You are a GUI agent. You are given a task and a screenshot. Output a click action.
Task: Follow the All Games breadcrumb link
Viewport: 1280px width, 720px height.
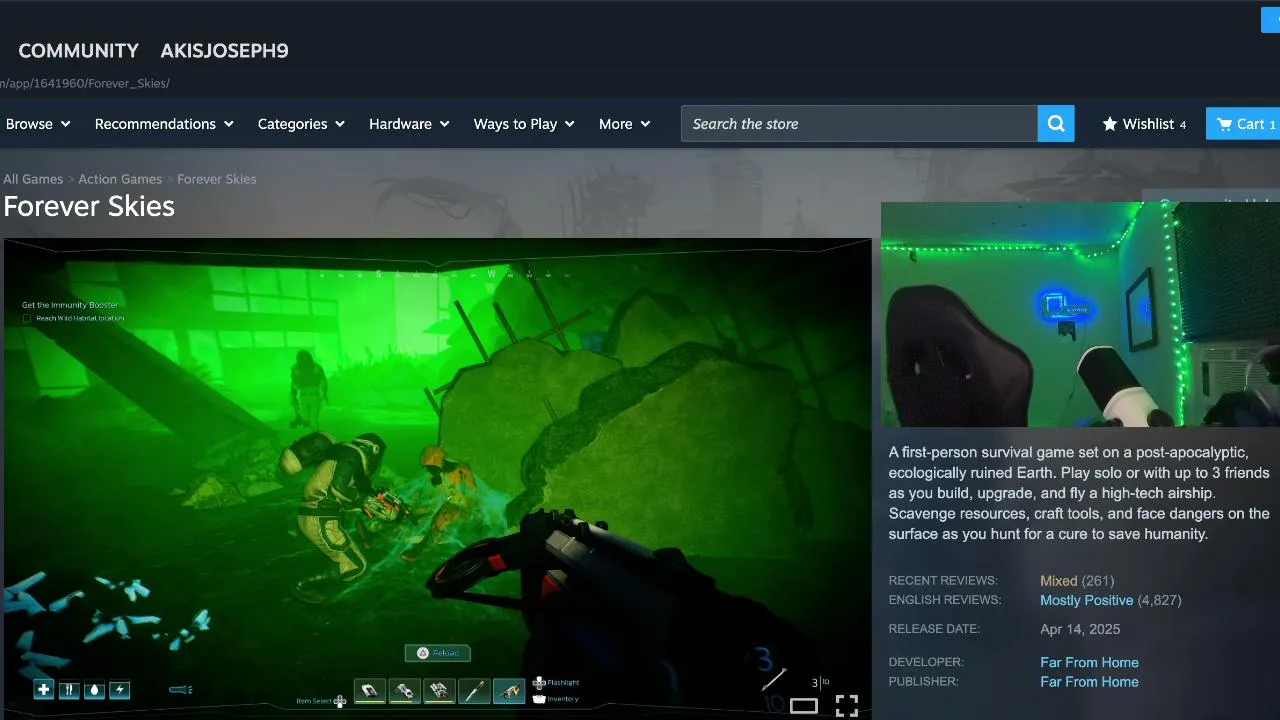click(33, 179)
